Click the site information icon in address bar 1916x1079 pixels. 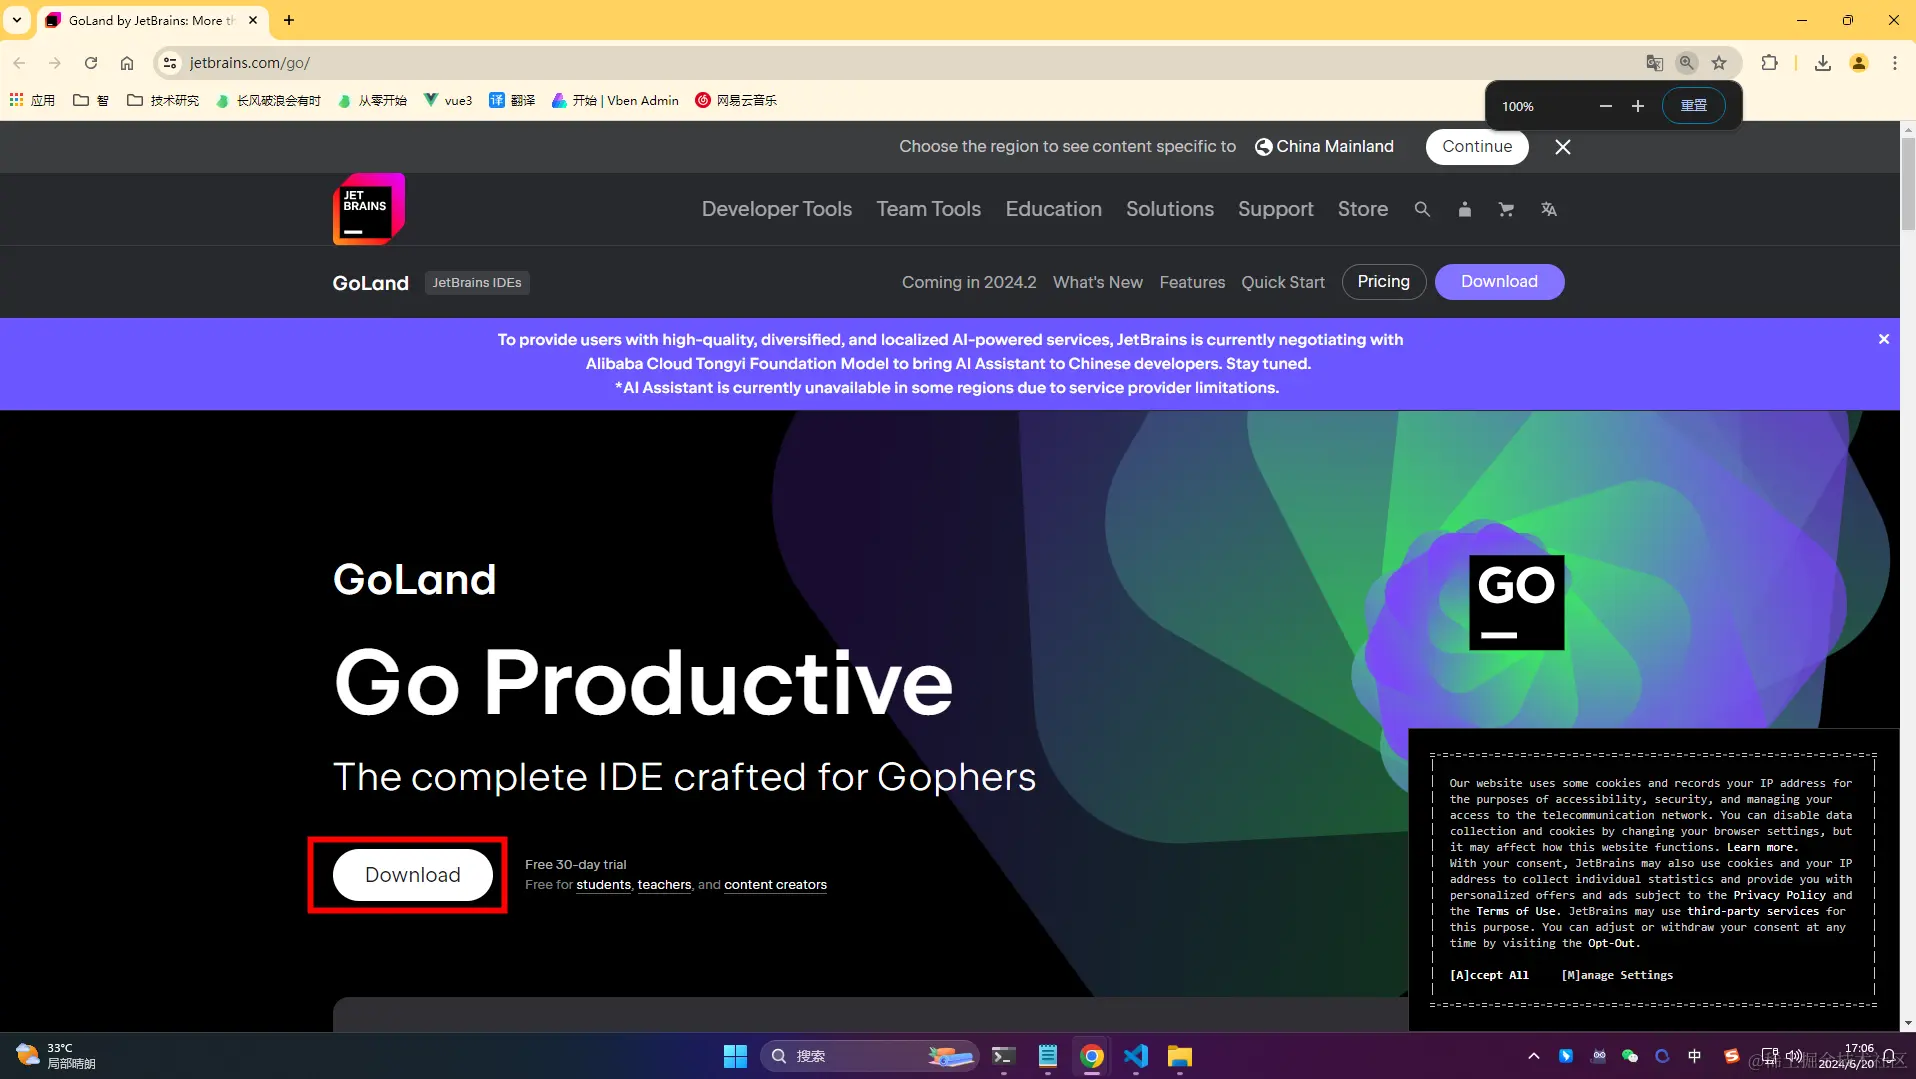(170, 63)
